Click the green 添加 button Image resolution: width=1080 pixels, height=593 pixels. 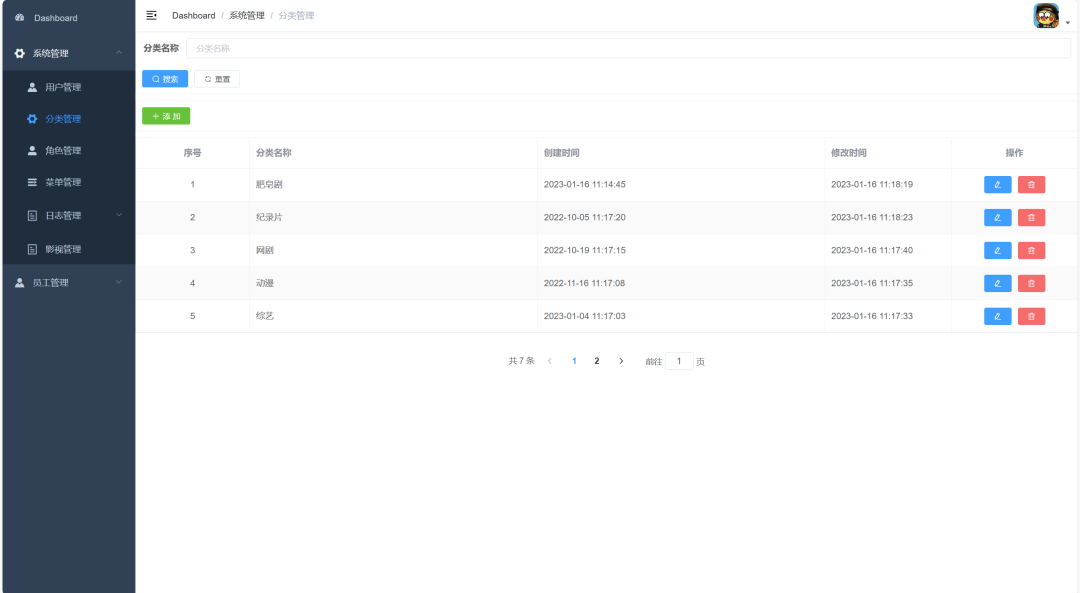point(166,116)
